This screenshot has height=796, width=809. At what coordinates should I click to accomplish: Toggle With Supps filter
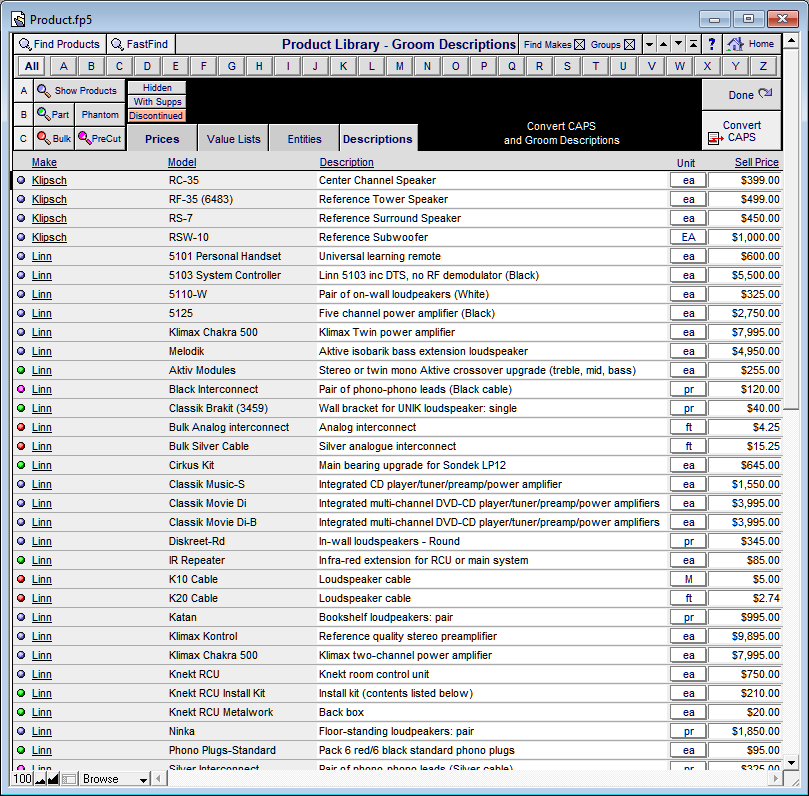[x=157, y=102]
